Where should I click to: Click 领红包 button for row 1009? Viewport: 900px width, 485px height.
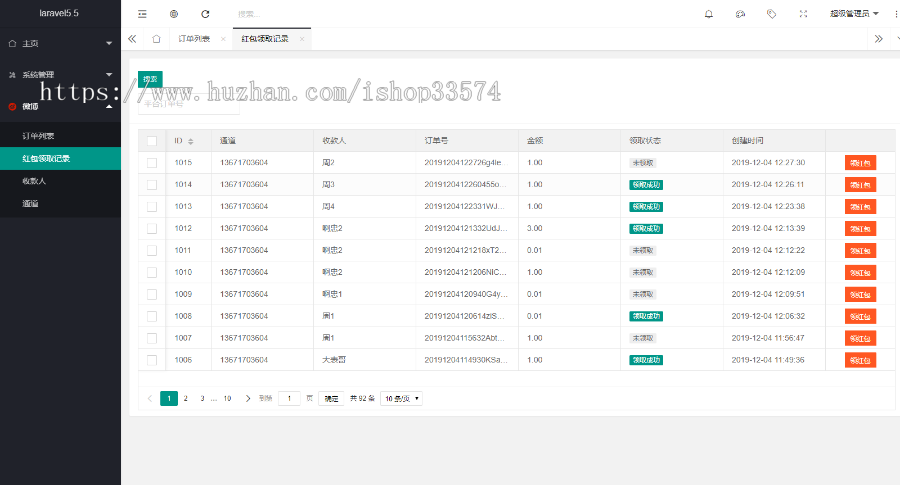point(860,294)
